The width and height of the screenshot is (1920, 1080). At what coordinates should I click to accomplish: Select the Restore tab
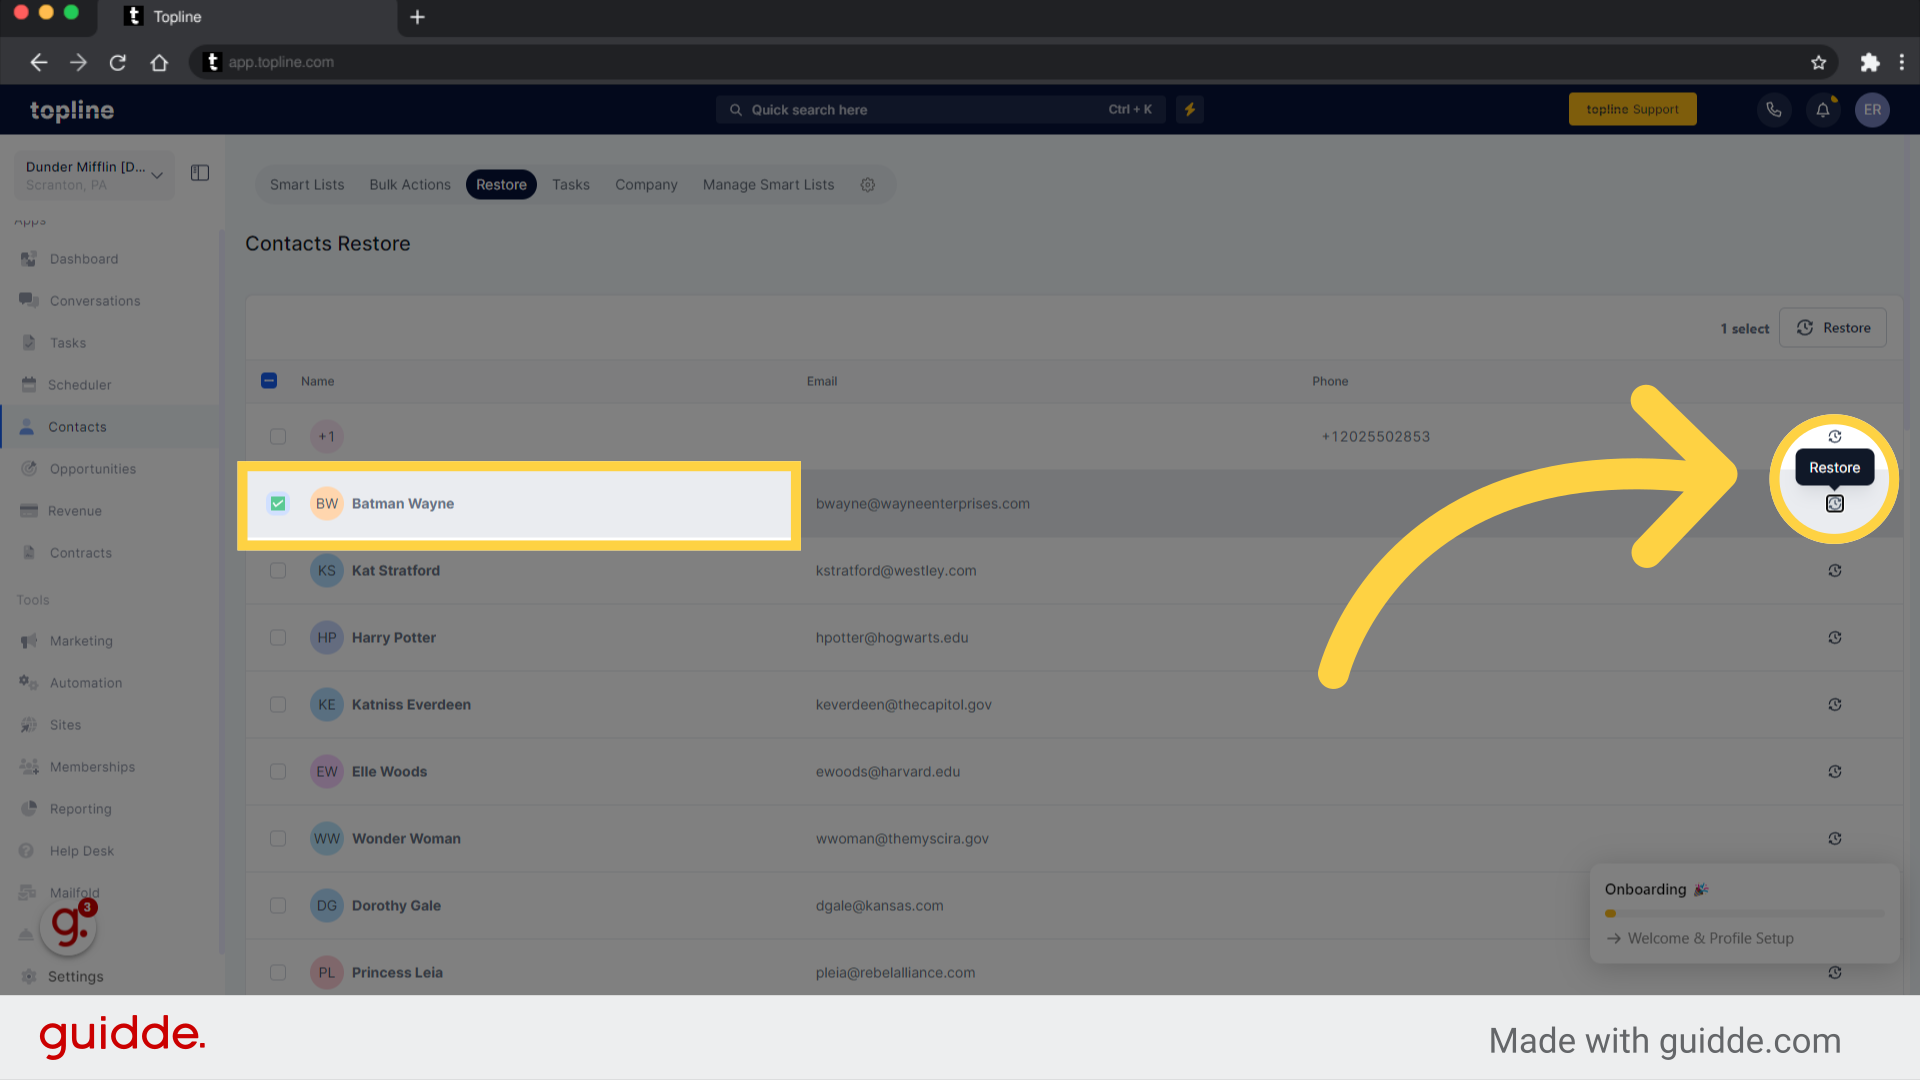click(x=501, y=185)
